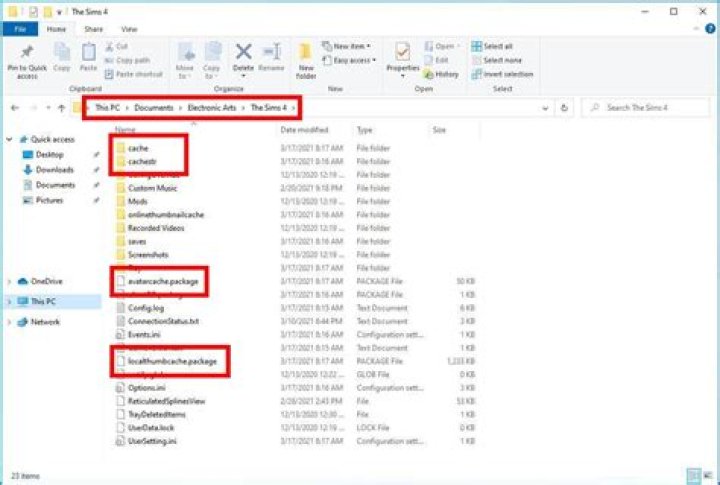Click Paste shortcut in the ribbon
720x485 pixels.
(134, 74)
